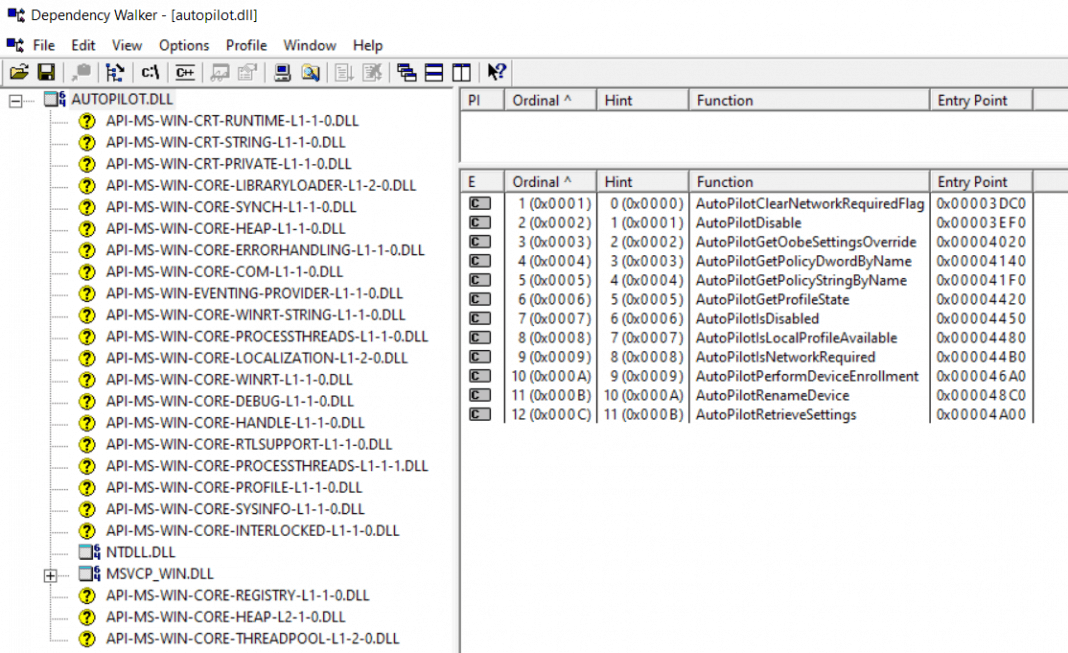Tile windows vertically via toolbar icon

coord(461,72)
